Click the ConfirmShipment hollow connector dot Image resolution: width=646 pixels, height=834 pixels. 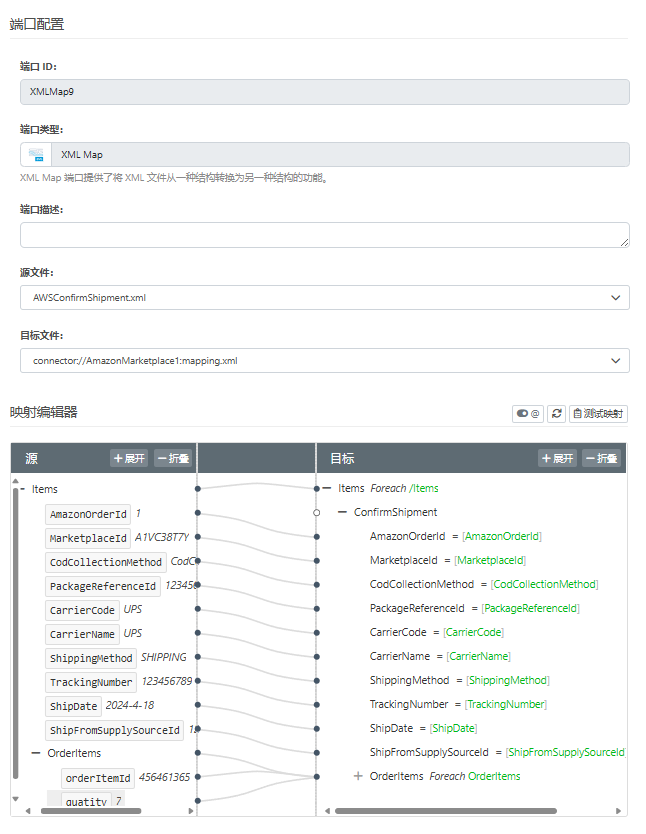(x=316, y=512)
